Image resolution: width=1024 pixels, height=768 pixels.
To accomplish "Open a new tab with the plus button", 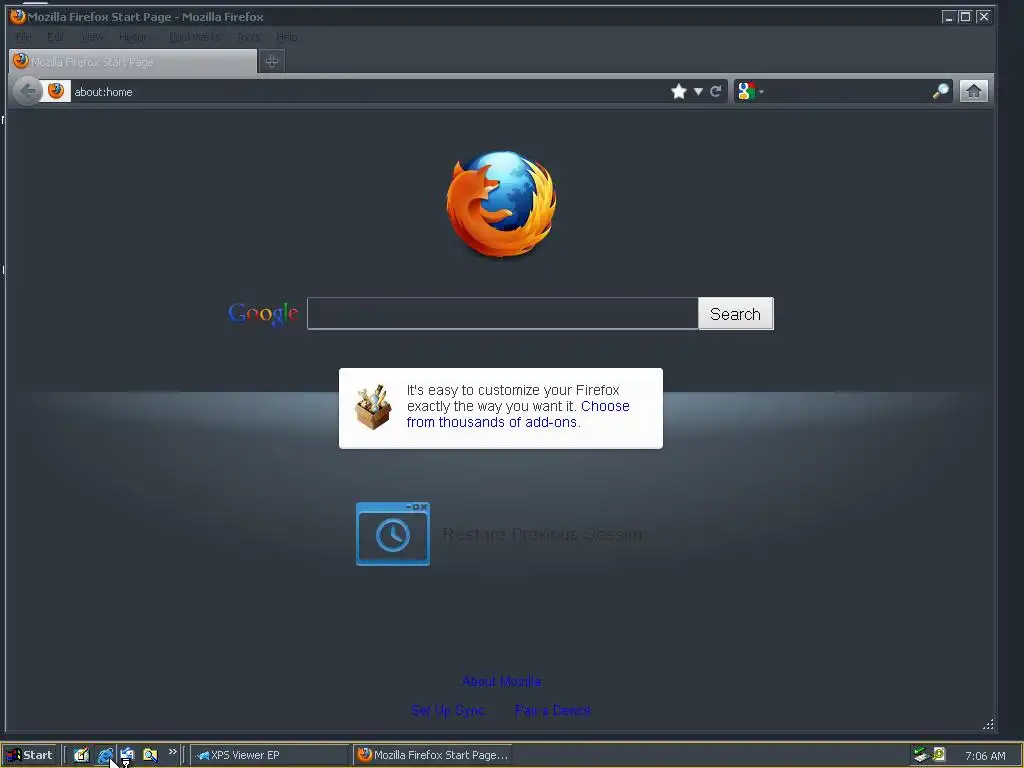I will (x=272, y=61).
